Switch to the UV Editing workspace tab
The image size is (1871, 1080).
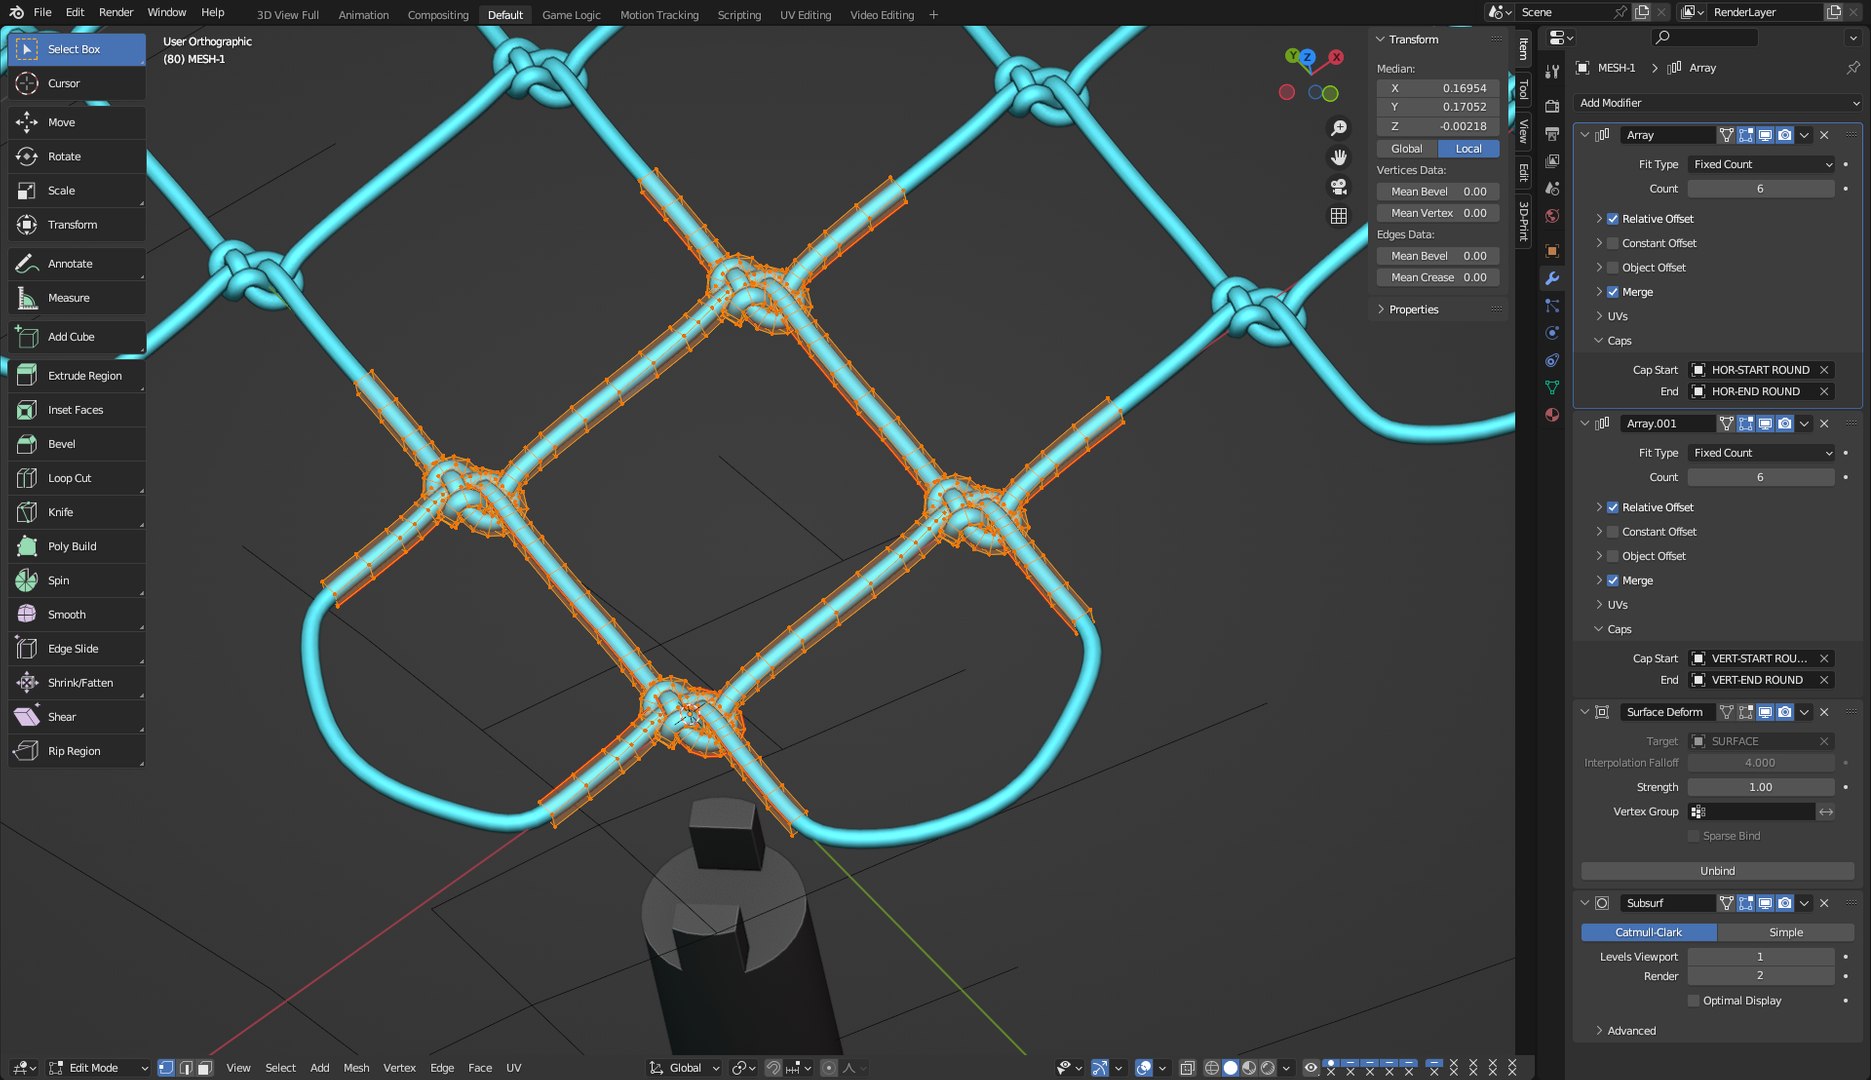pyautogui.click(x=805, y=14)
